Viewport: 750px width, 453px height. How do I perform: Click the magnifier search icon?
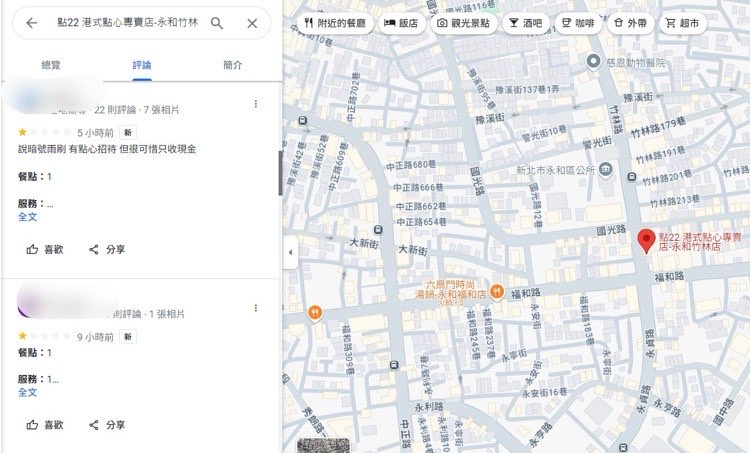pyautogui.click(x=217, y=23)
